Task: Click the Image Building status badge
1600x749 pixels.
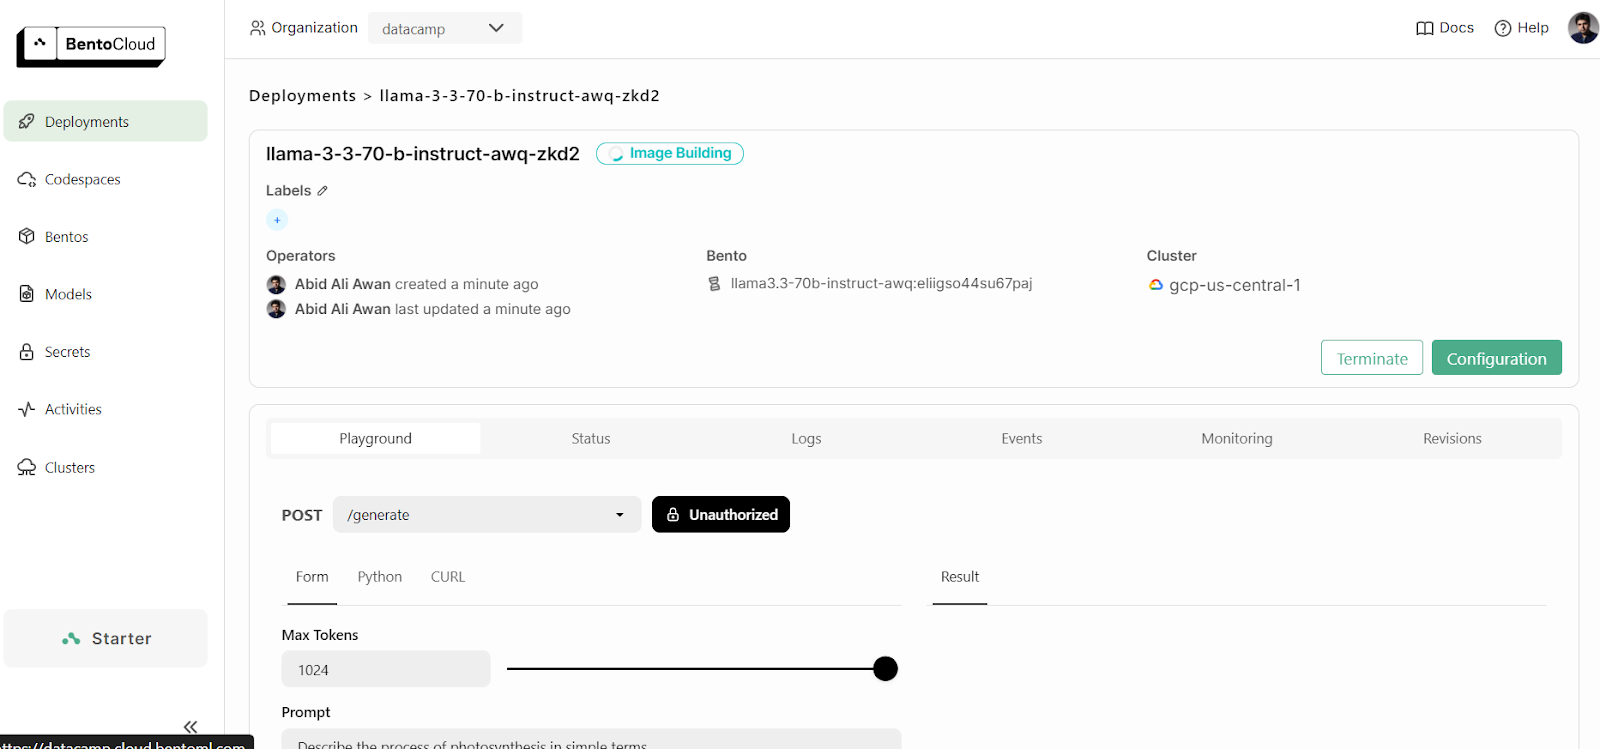Action: (x=670, y=154)
